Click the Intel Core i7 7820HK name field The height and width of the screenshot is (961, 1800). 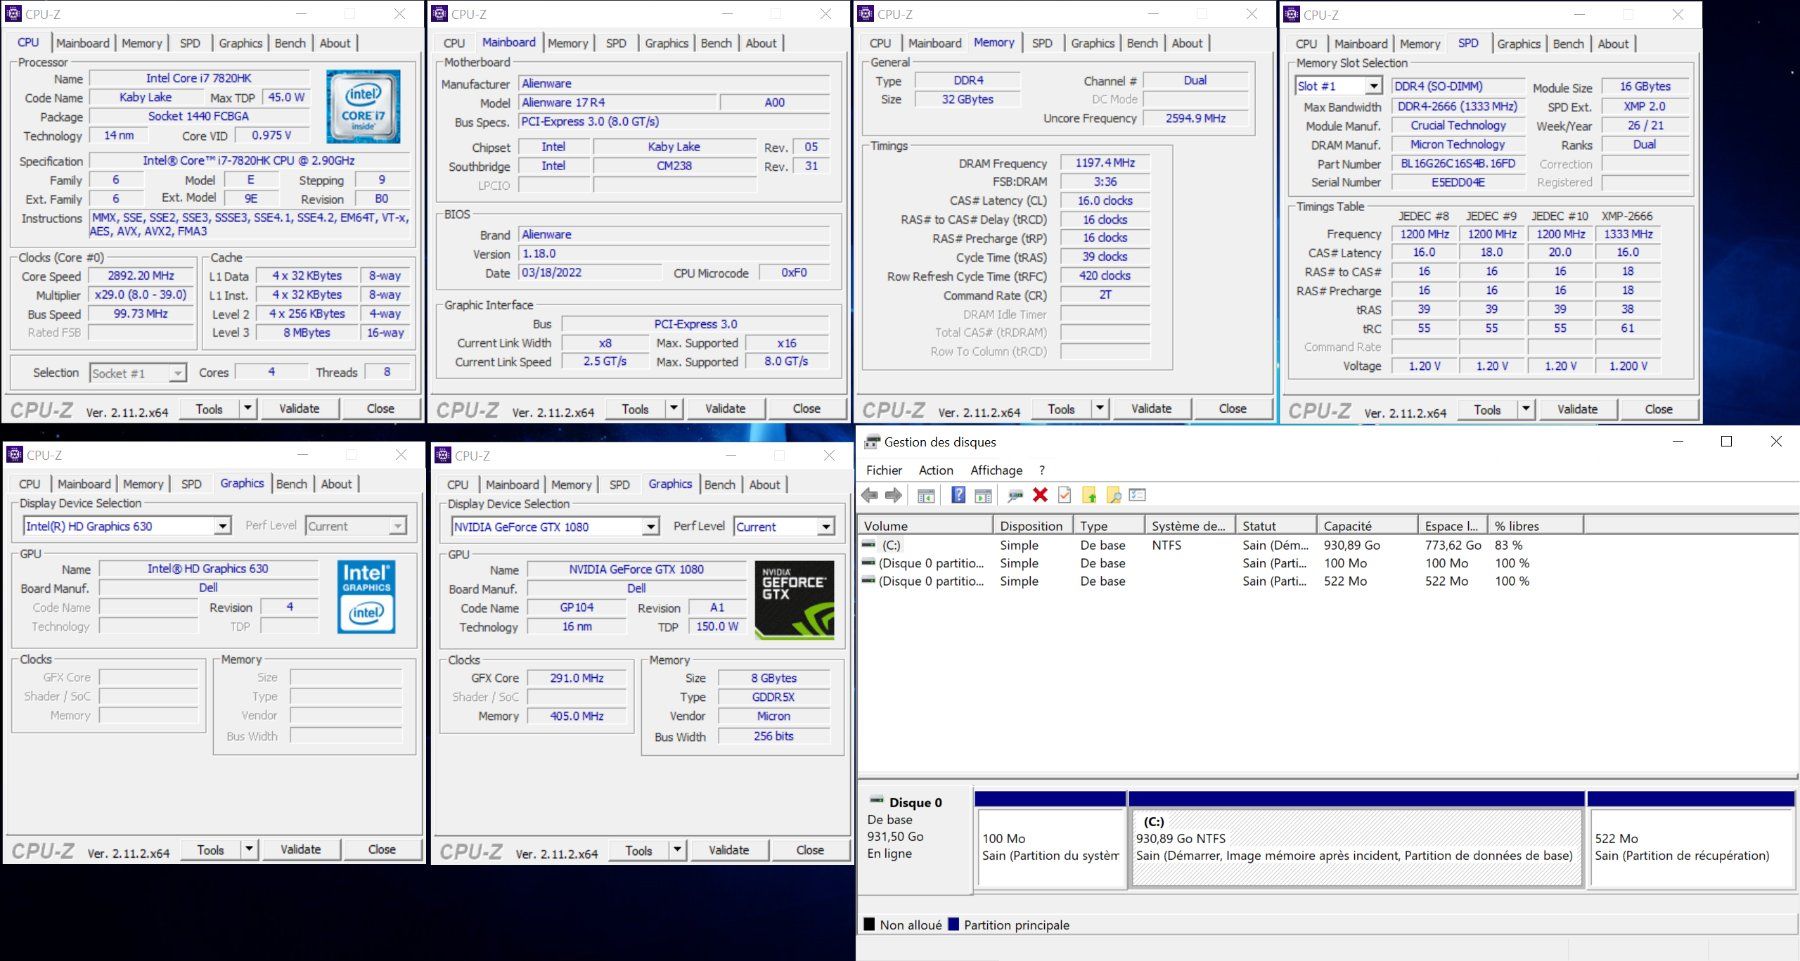click(x=198, y=78)
